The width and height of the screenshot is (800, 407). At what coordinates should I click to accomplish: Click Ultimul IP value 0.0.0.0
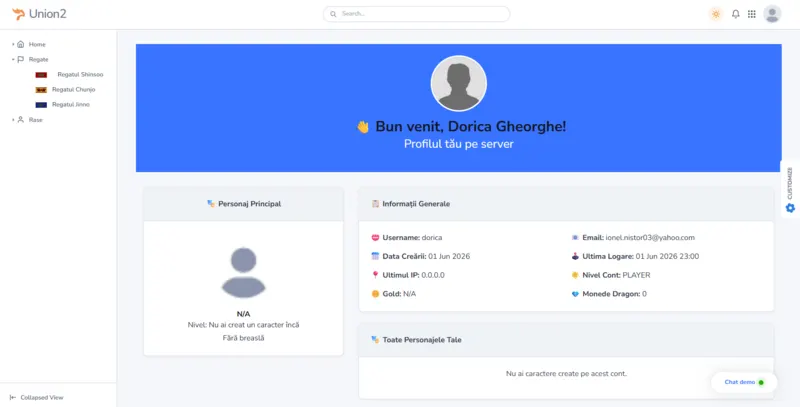[433, 275]
